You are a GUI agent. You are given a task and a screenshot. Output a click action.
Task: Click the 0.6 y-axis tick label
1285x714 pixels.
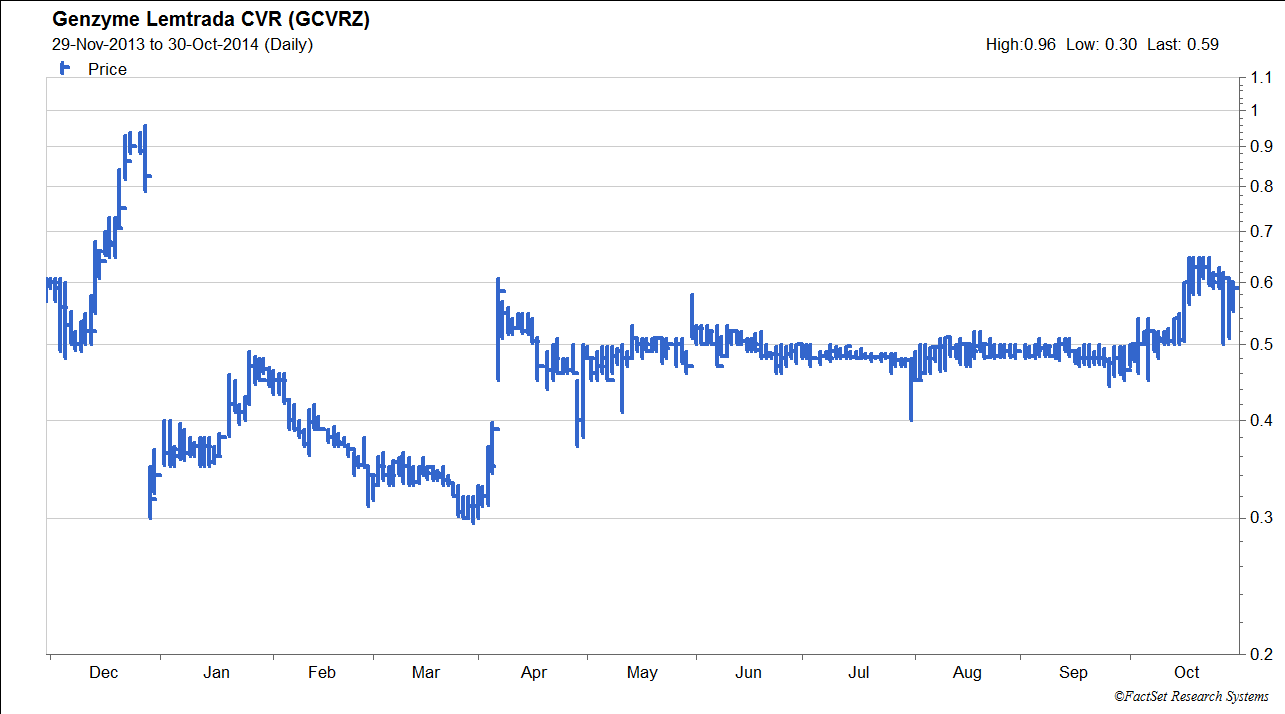pyautogui.click(x=1261, y=284)
